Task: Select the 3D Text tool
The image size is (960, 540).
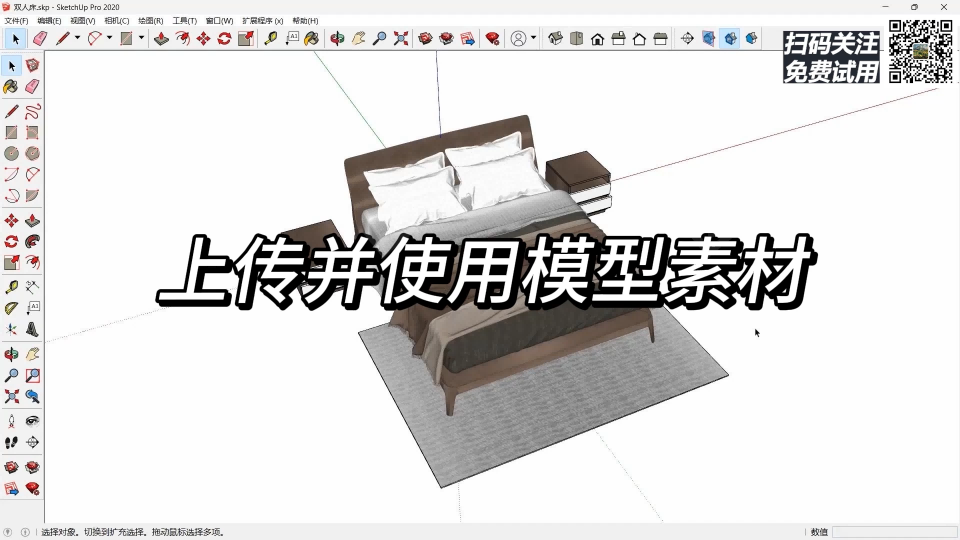Action: coord(32,329)
